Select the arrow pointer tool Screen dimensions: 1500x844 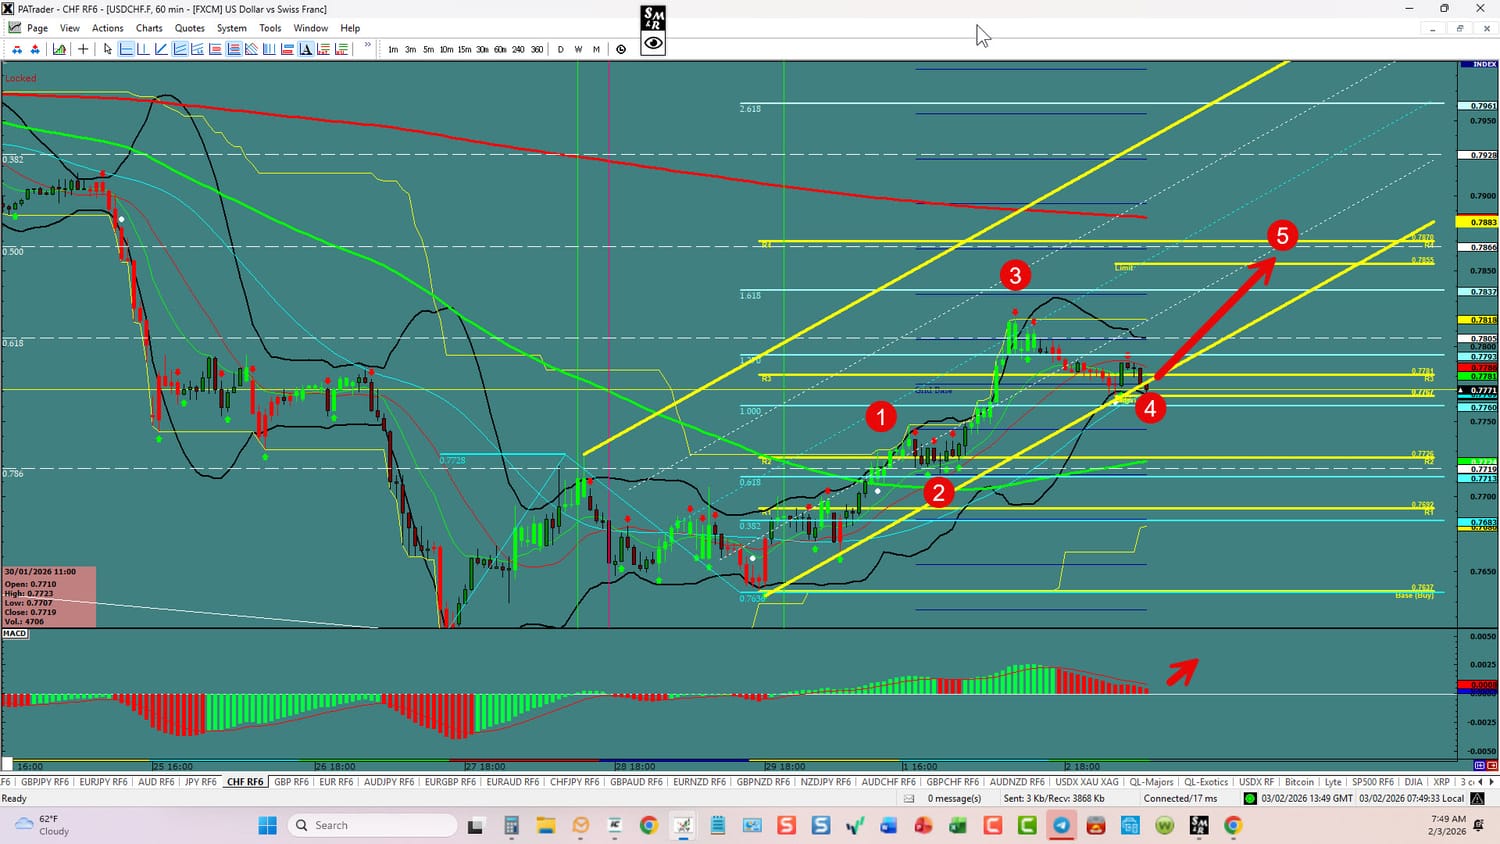point(108,49)
